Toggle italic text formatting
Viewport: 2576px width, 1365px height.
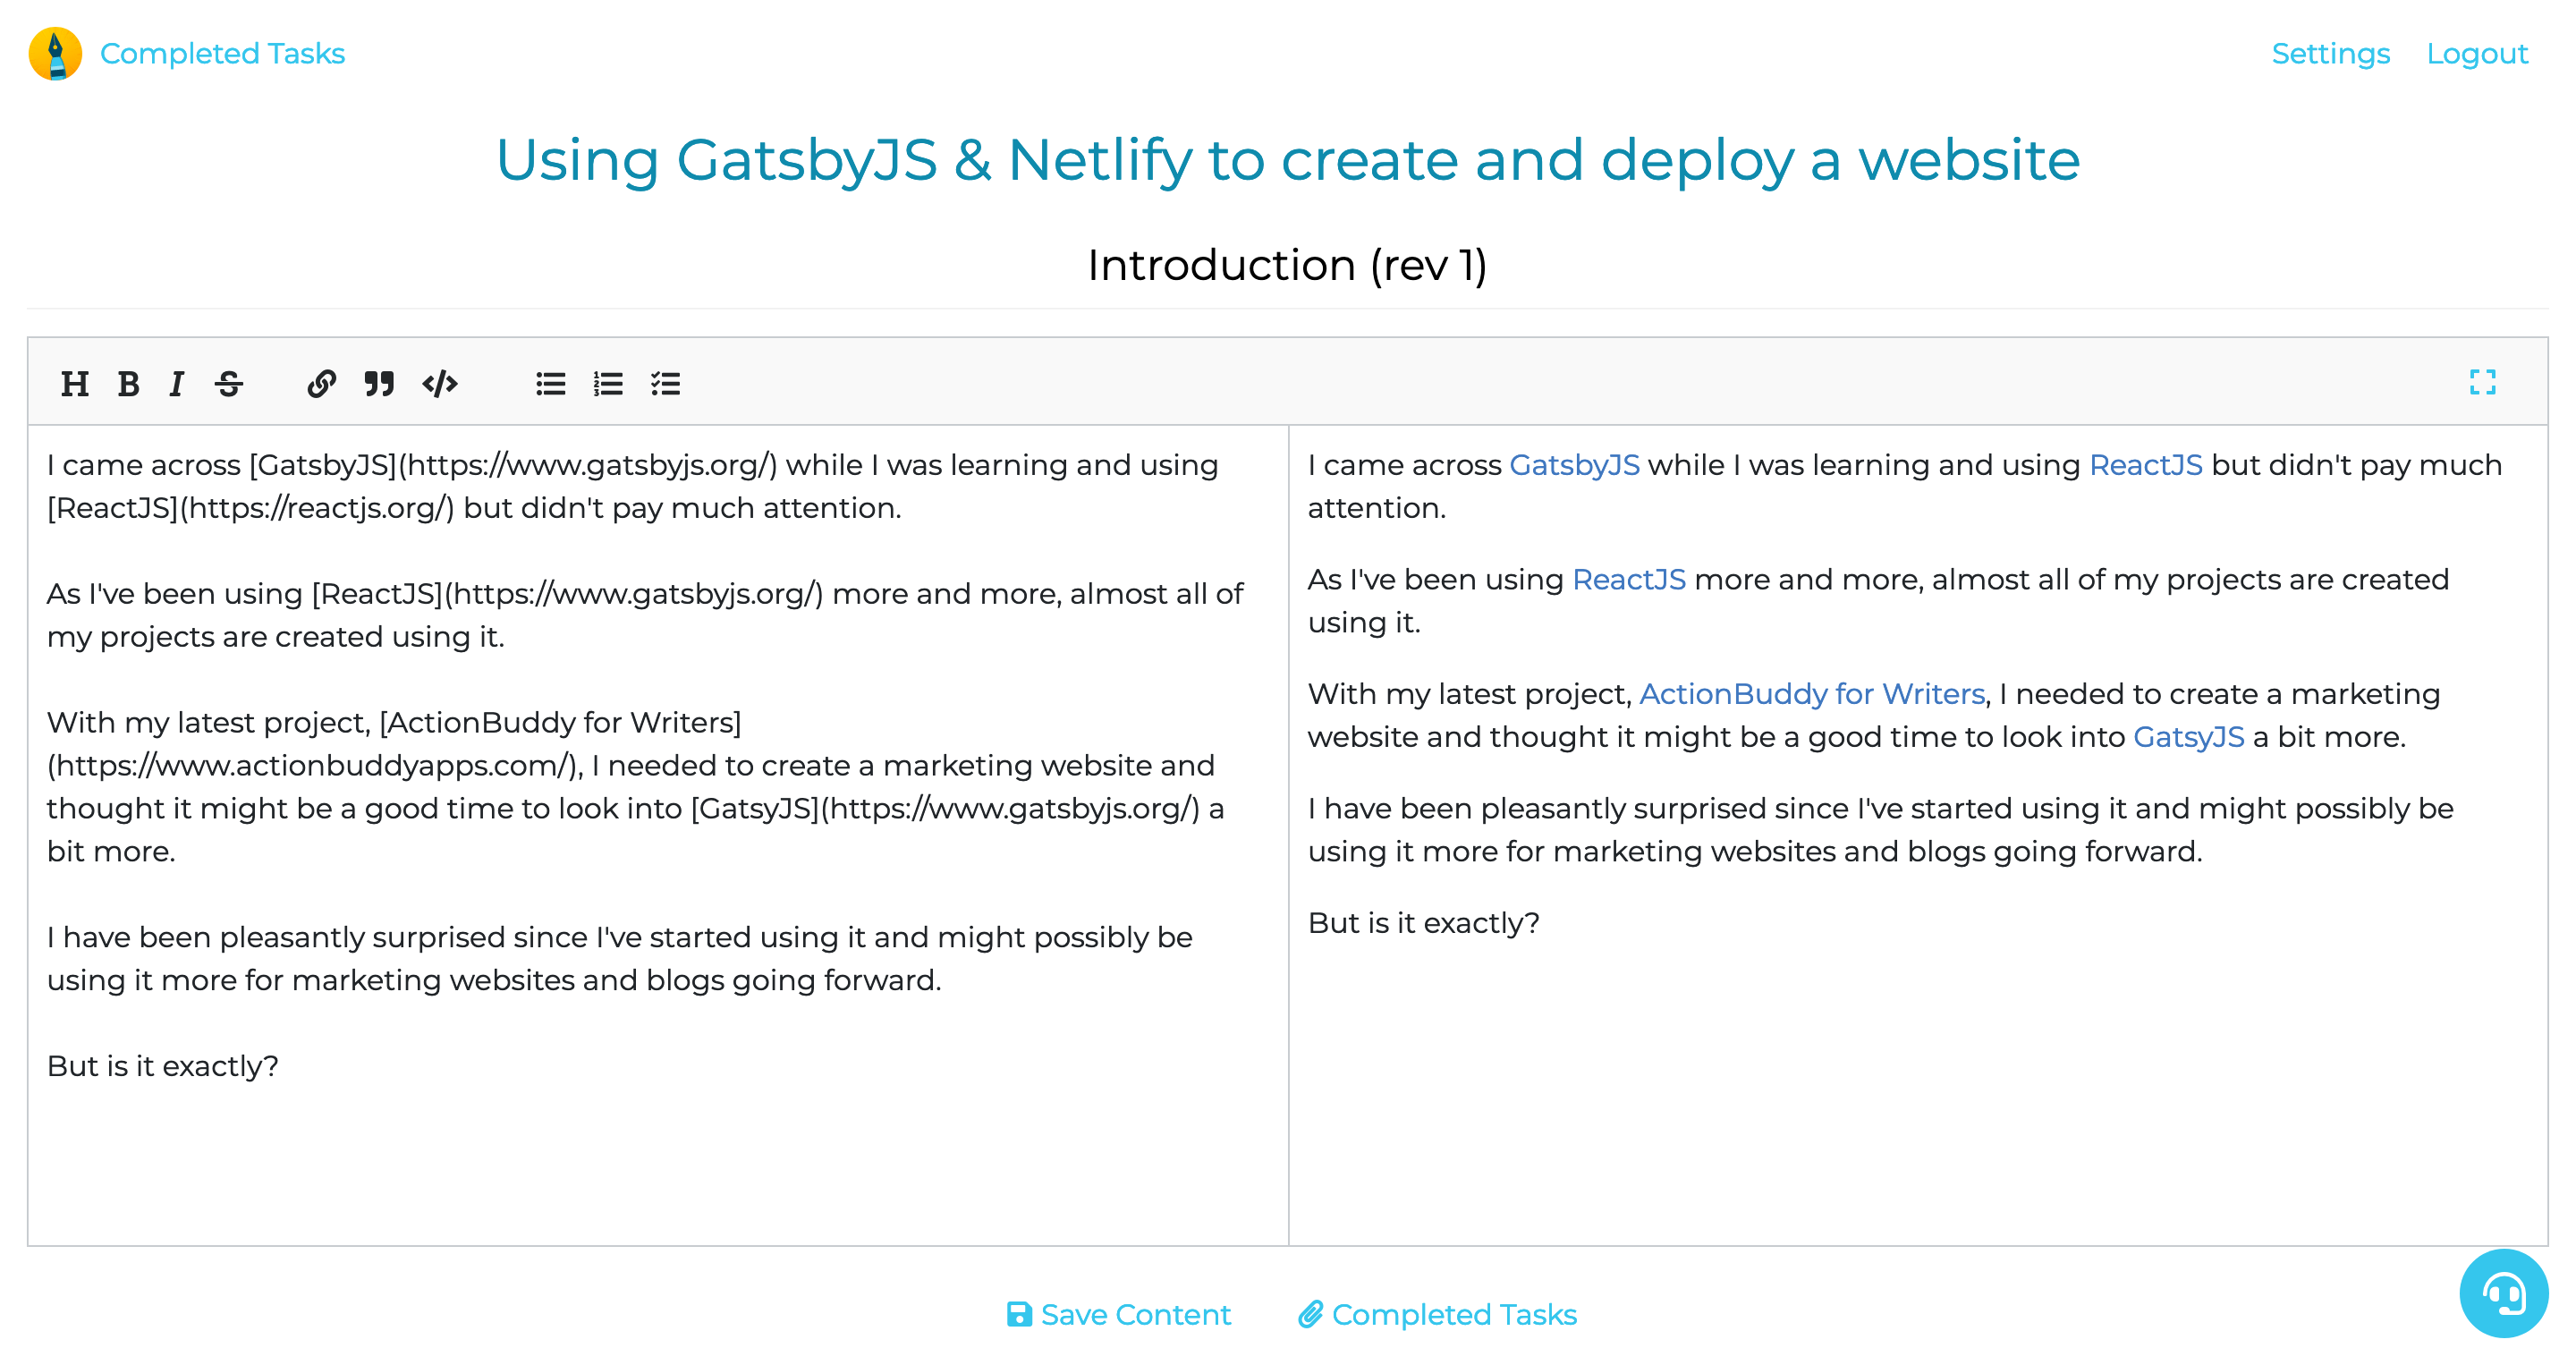click(x=177, y=384)
